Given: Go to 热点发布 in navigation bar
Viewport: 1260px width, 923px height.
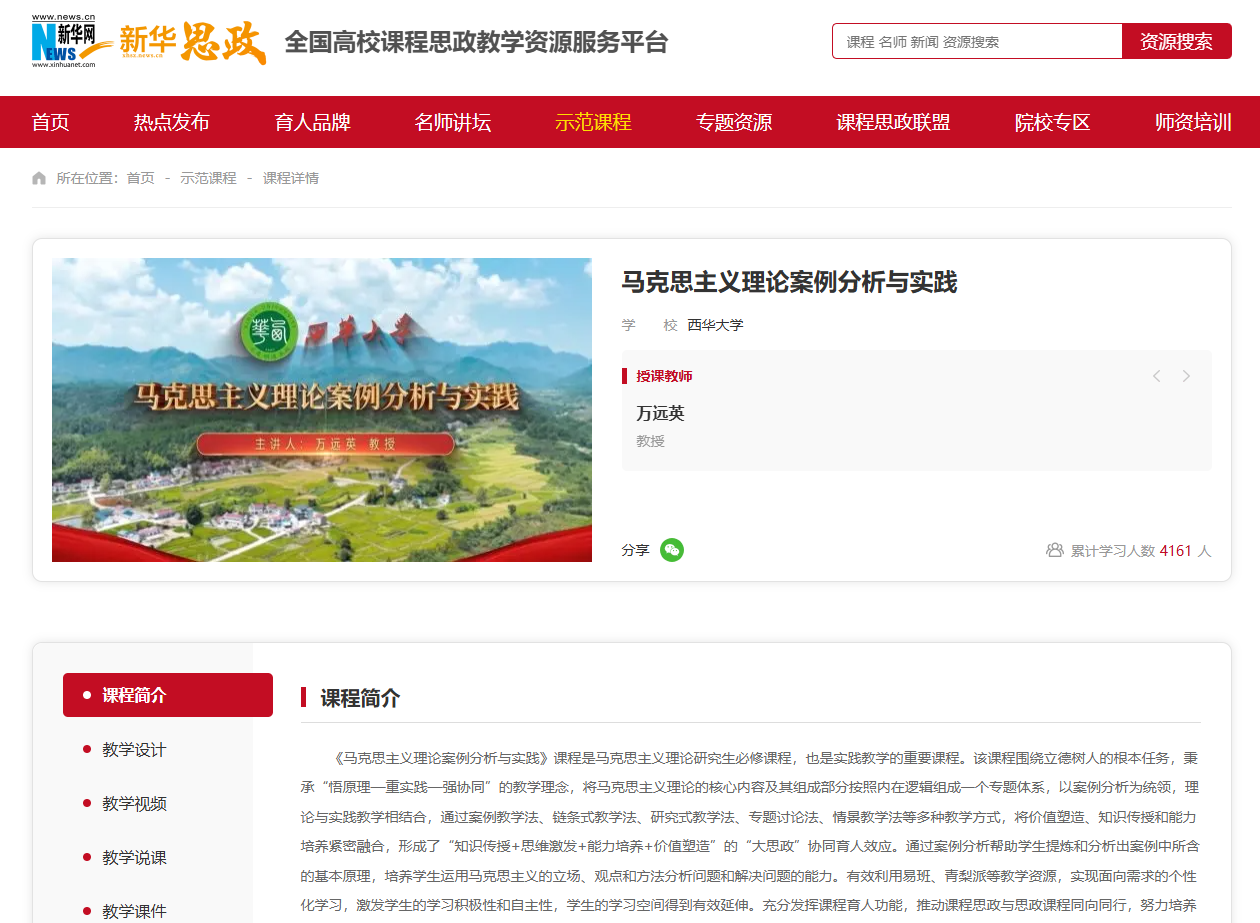Looking at the screenshot, I should pyautogui.click(x=172, y=122).
